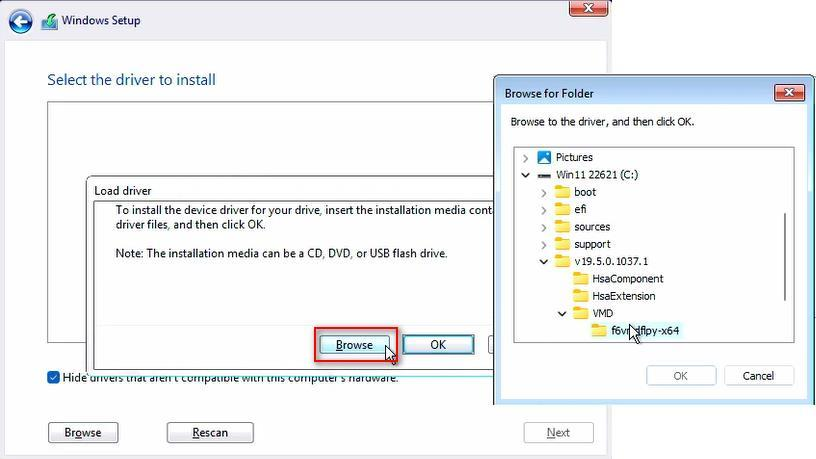Image resolution: width=816 pixels, height=459 pixels.
Task: Expand the support folder node
Action: tap(544, 245)
